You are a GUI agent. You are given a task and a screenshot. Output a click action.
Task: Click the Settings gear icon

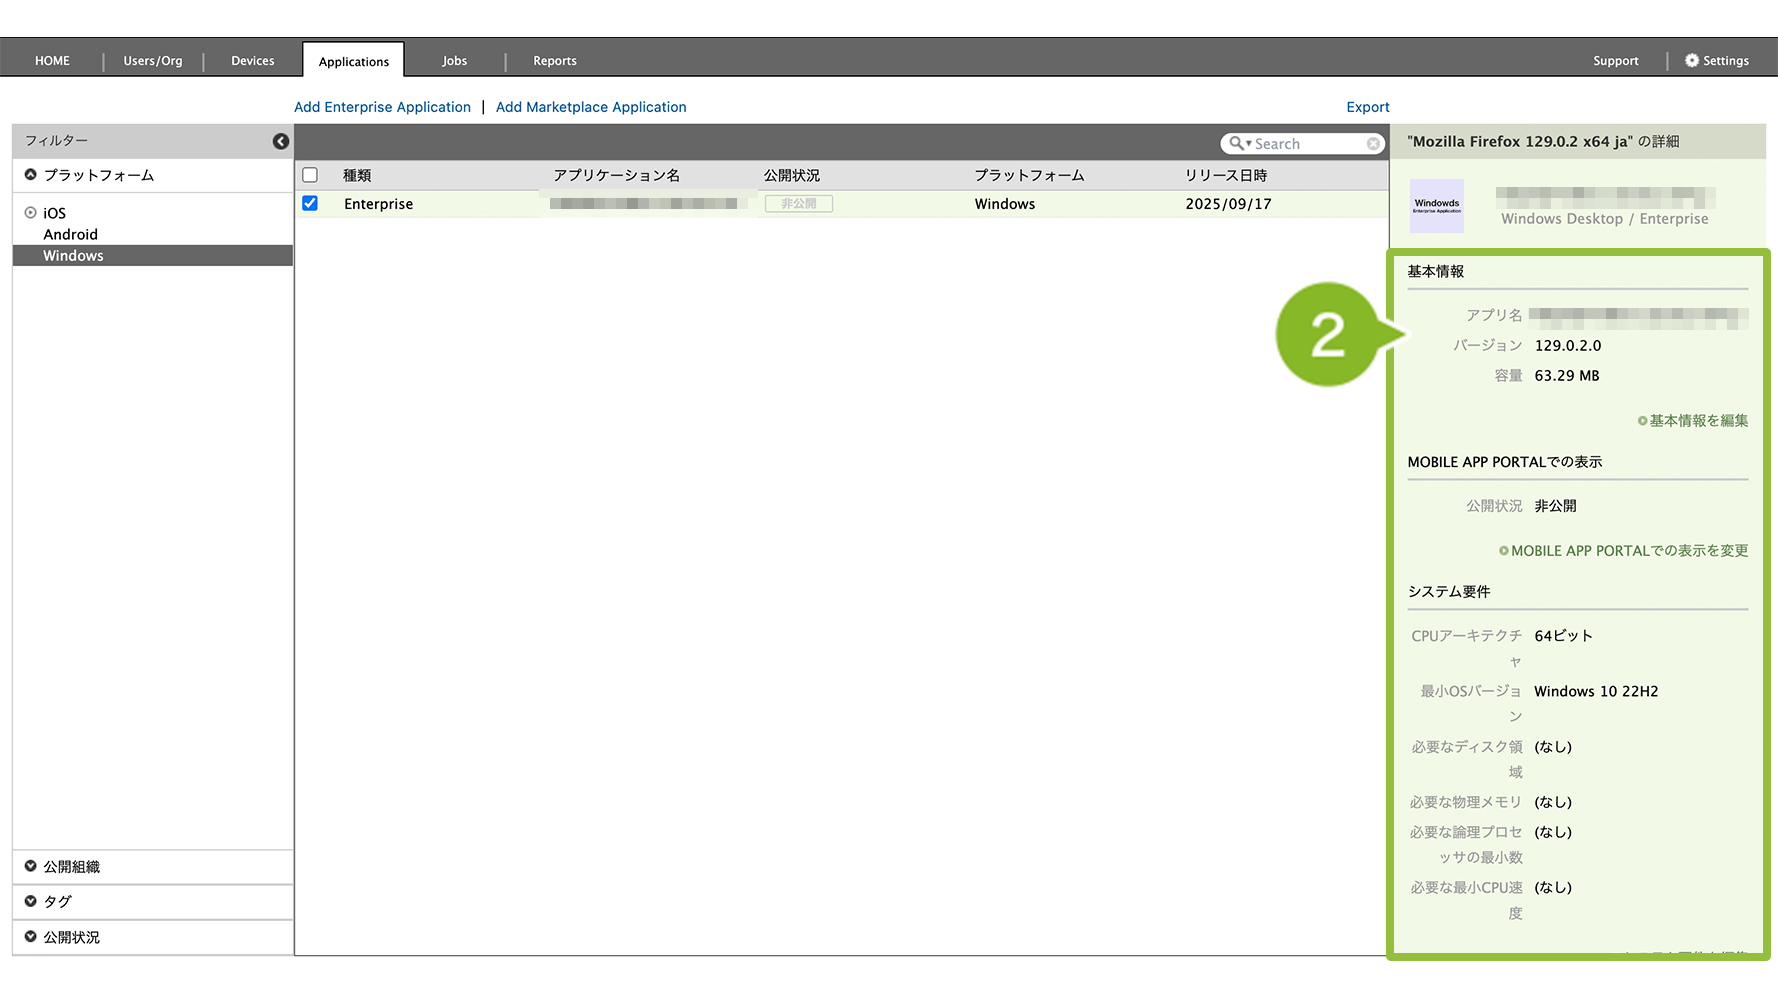tap(1692, 61)
